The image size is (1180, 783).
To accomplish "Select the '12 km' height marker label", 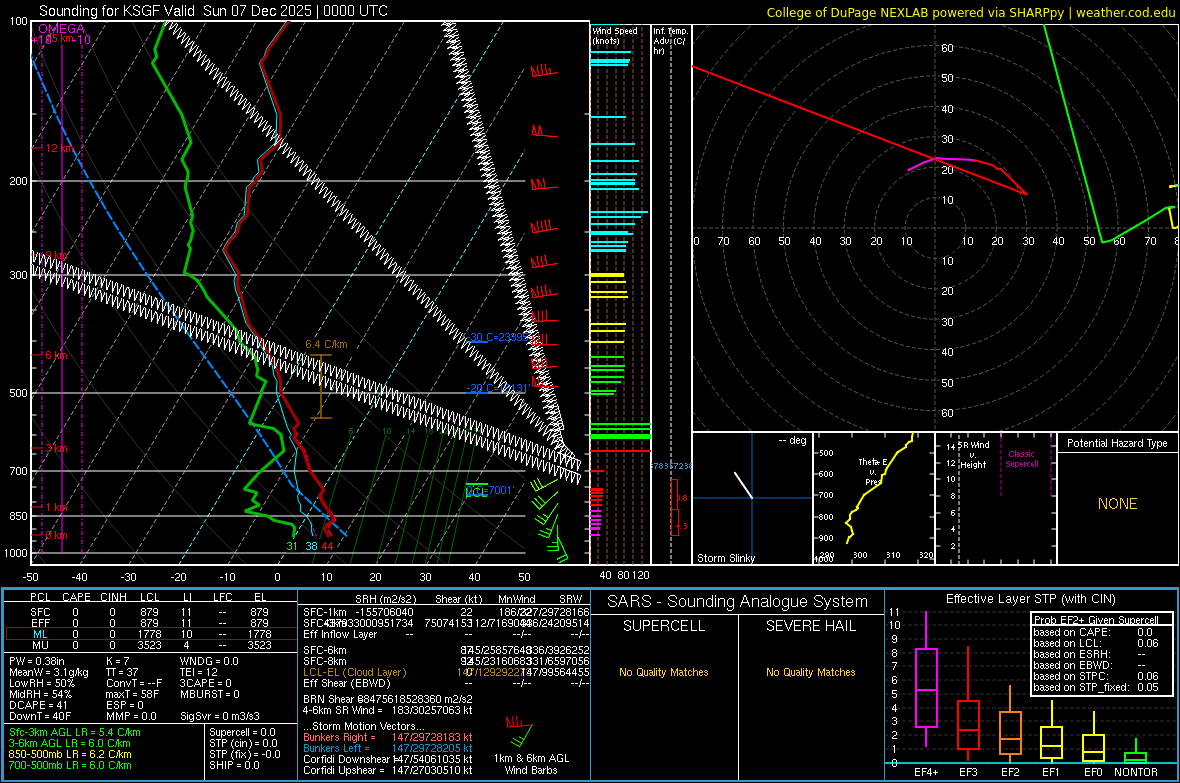I will coord(60,148).
